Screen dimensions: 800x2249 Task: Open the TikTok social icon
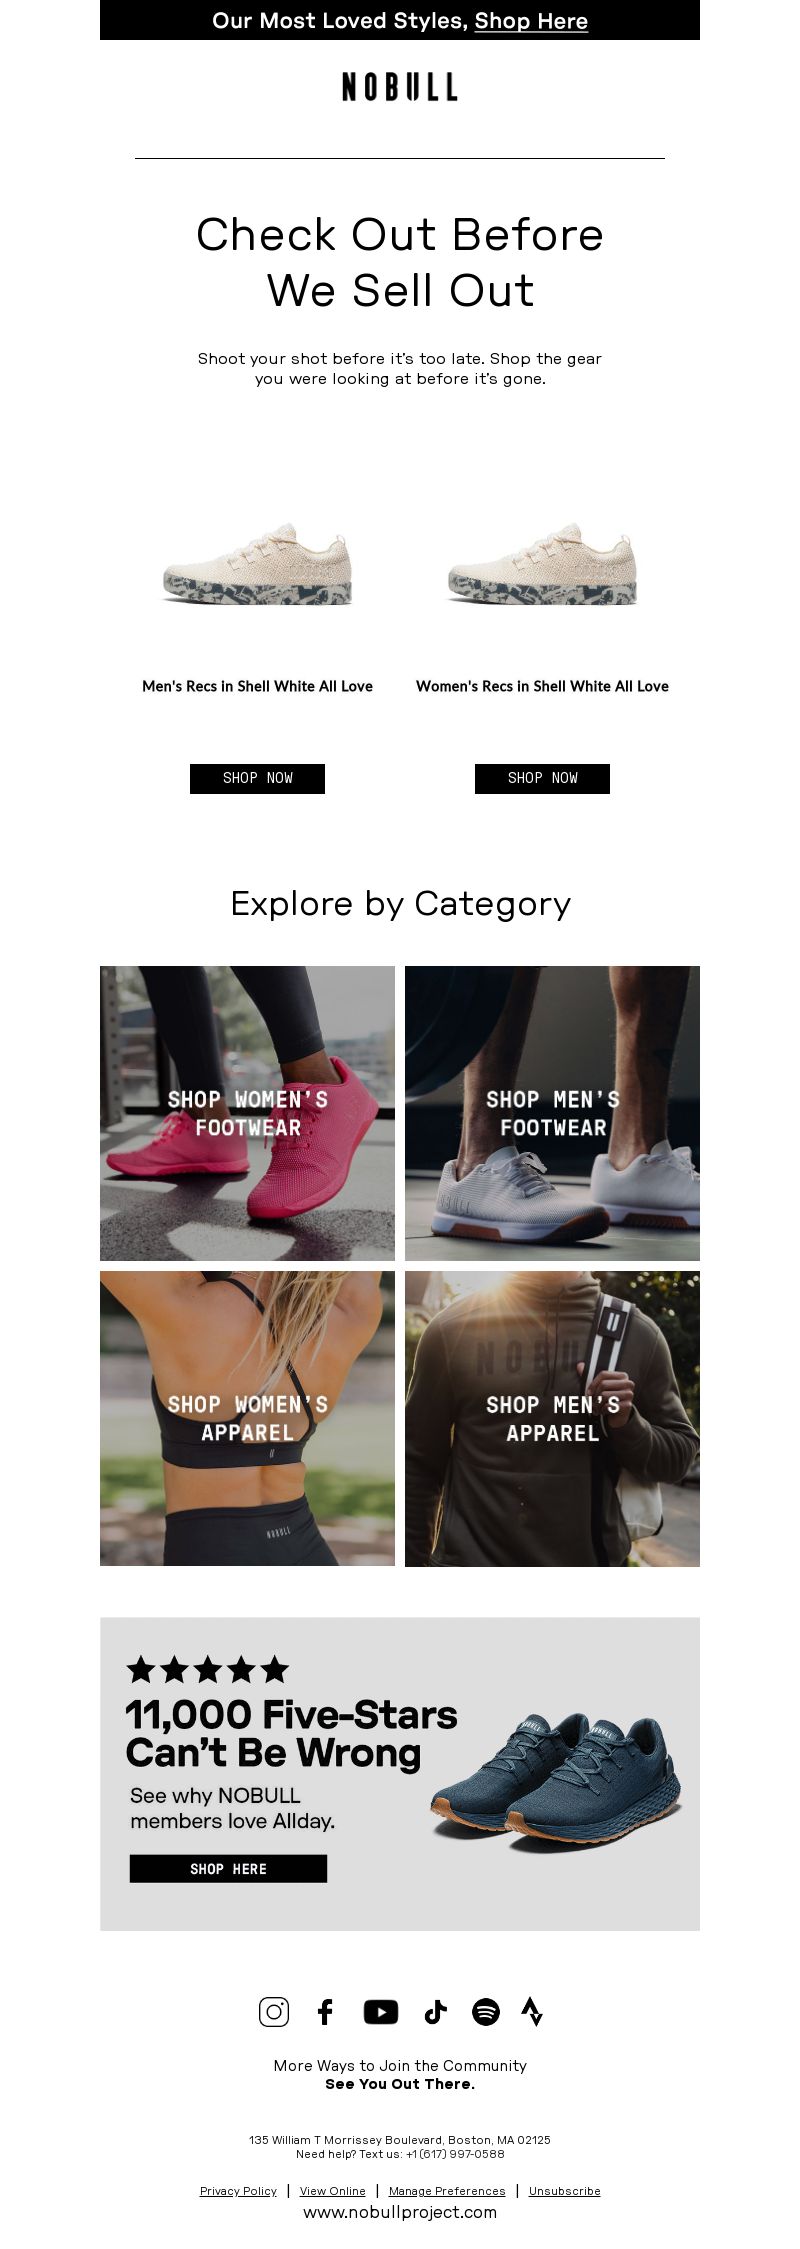pyautogui.click(x=435, y=2011)
